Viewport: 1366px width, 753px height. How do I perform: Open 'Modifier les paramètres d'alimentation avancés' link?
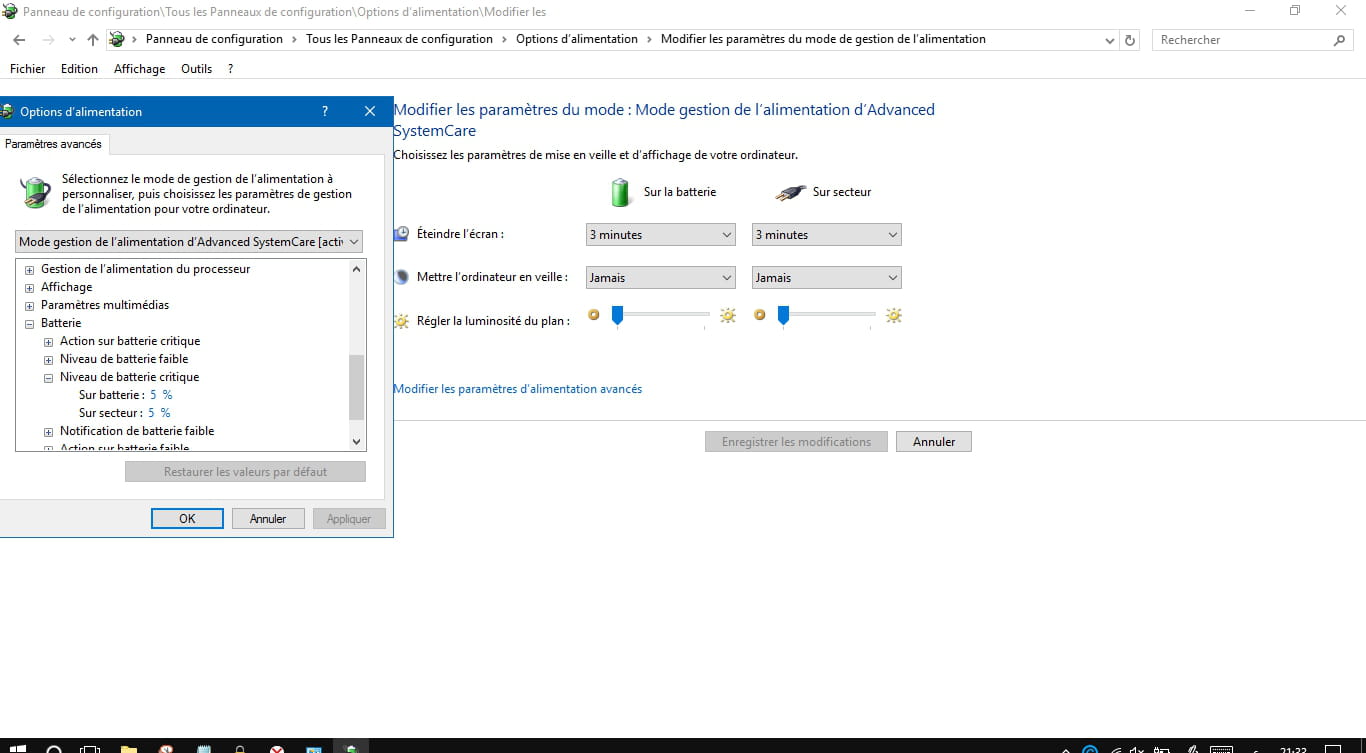(x=518, y=389)
